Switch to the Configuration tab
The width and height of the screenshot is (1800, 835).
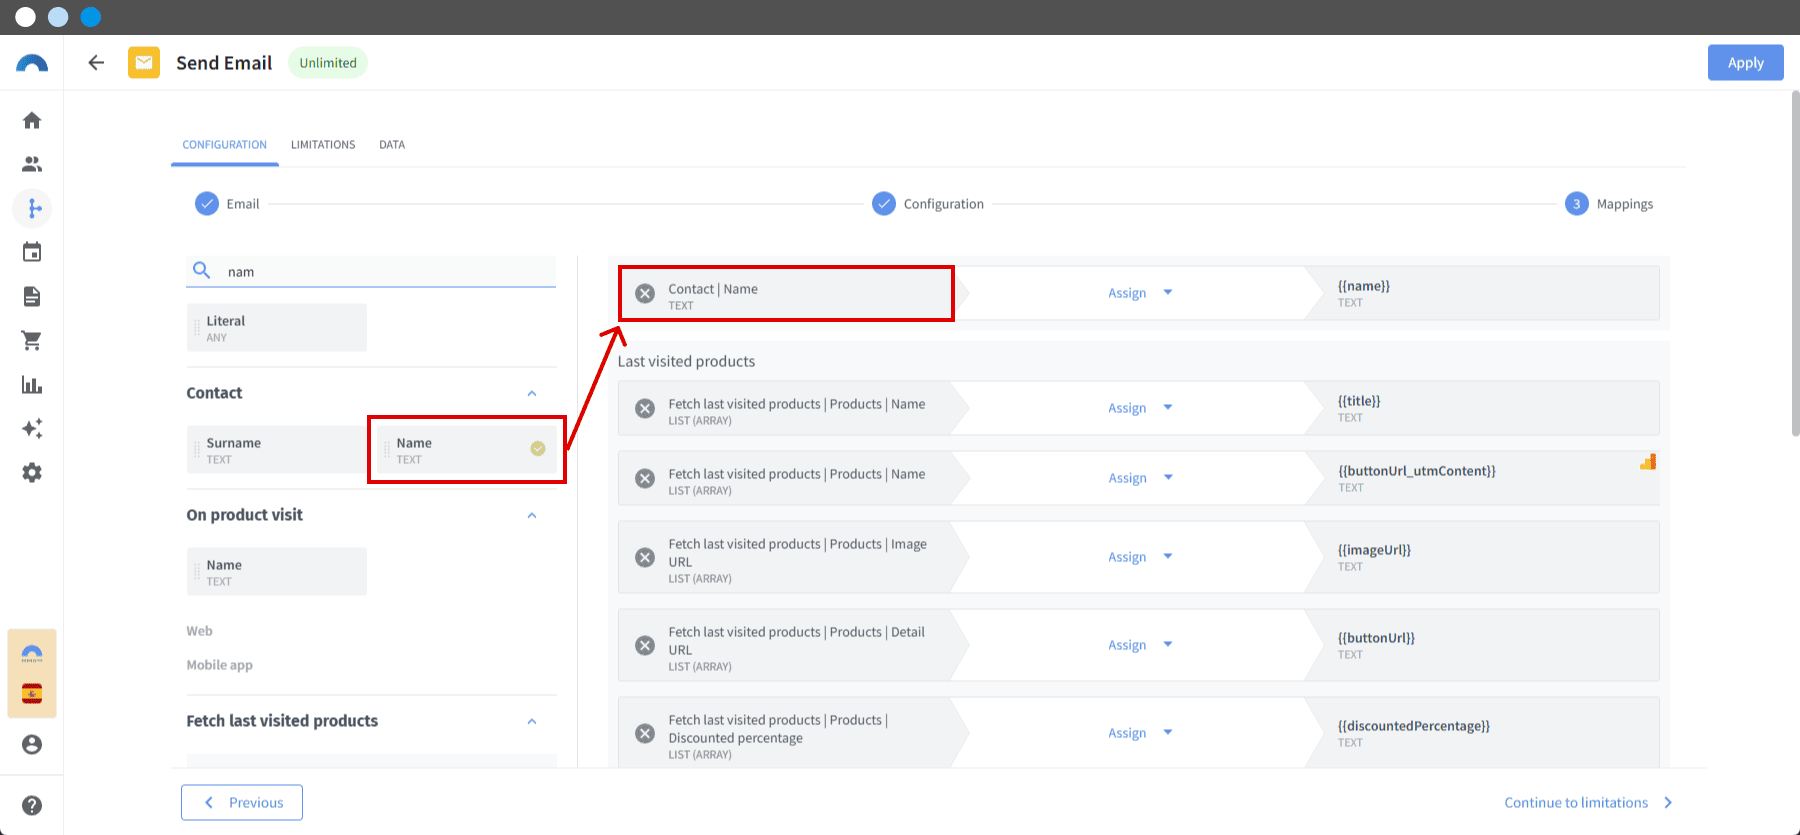point(225,145)
